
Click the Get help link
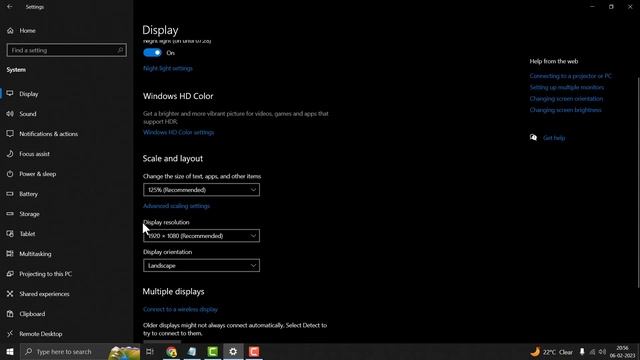tap(554, 138)
